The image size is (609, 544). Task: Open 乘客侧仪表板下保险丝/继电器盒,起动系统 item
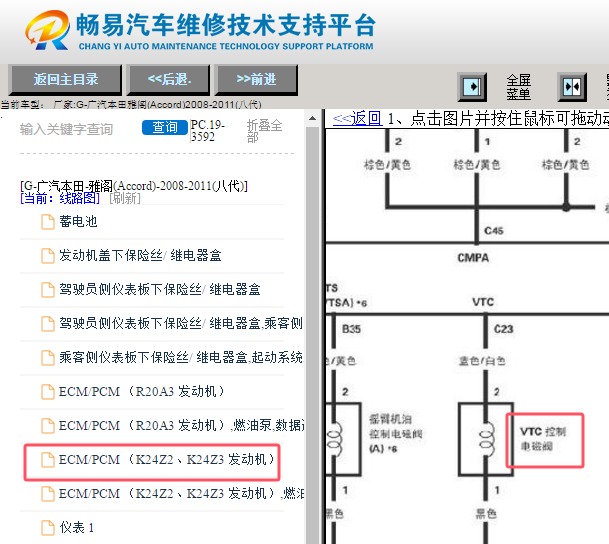pos(181,357)
